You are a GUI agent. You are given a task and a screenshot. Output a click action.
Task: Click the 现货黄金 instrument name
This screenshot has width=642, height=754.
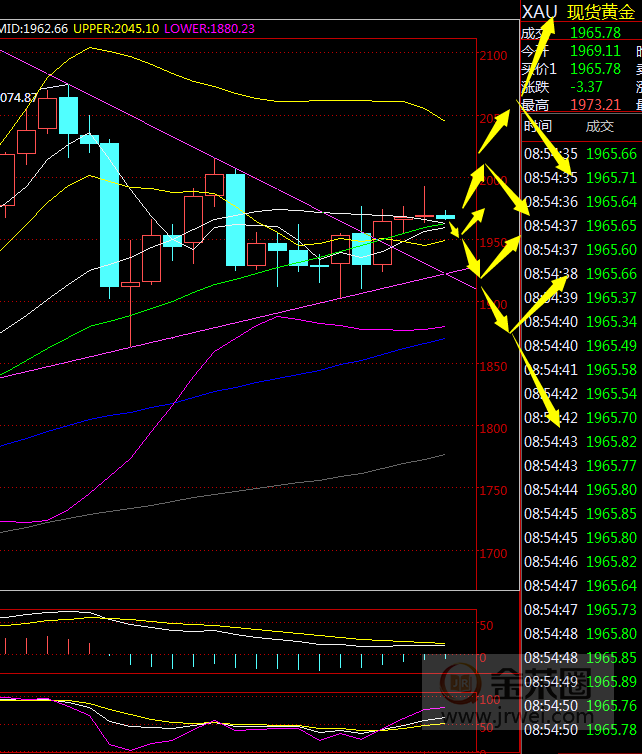(600, 12)
